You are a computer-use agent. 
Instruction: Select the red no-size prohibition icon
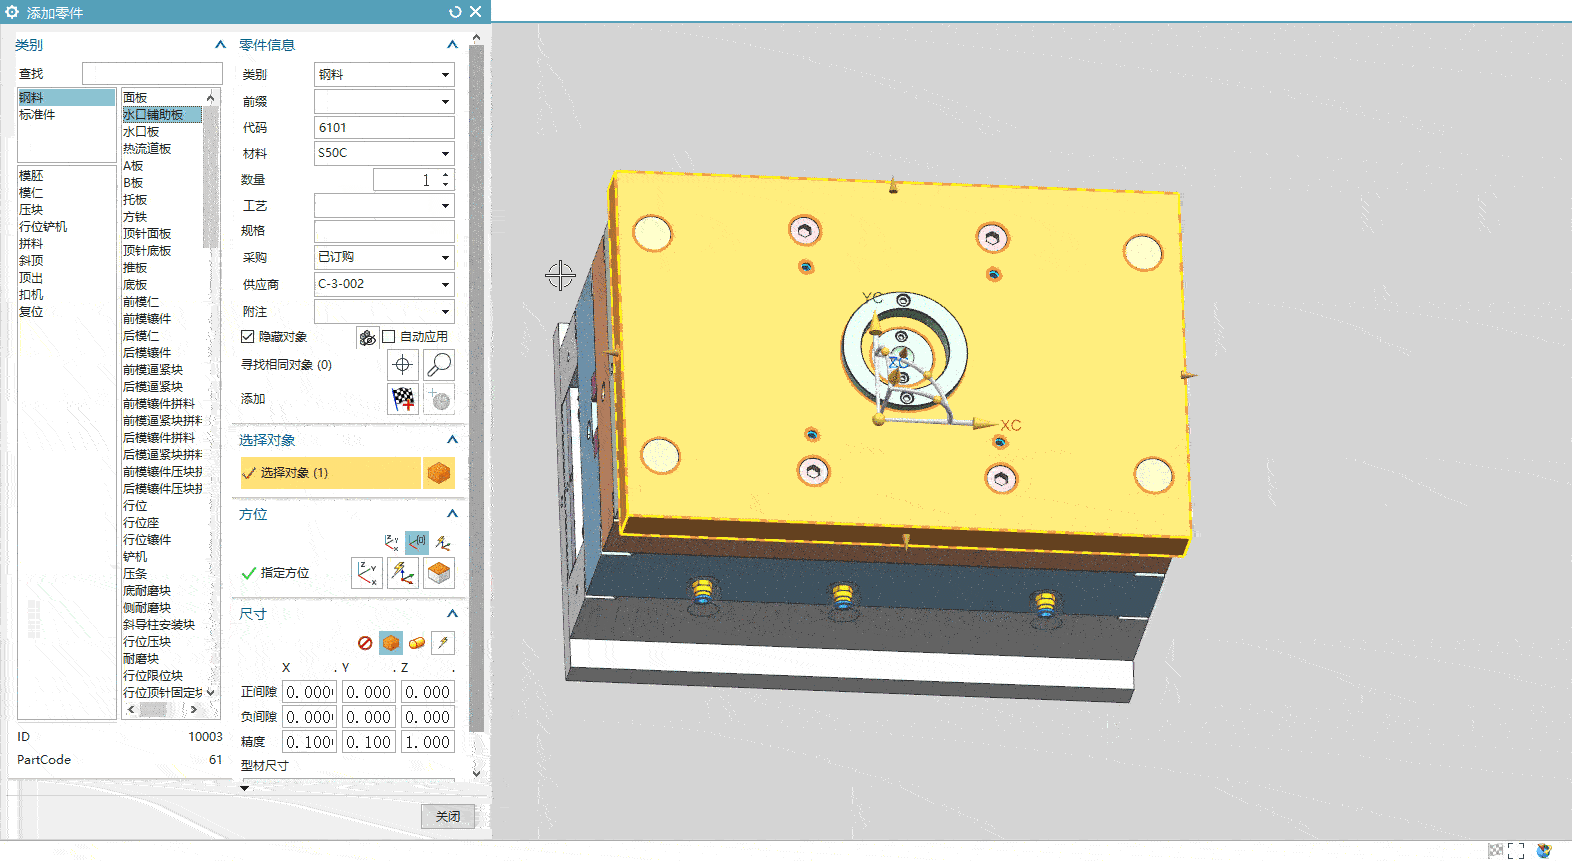[x=365, y=643]
